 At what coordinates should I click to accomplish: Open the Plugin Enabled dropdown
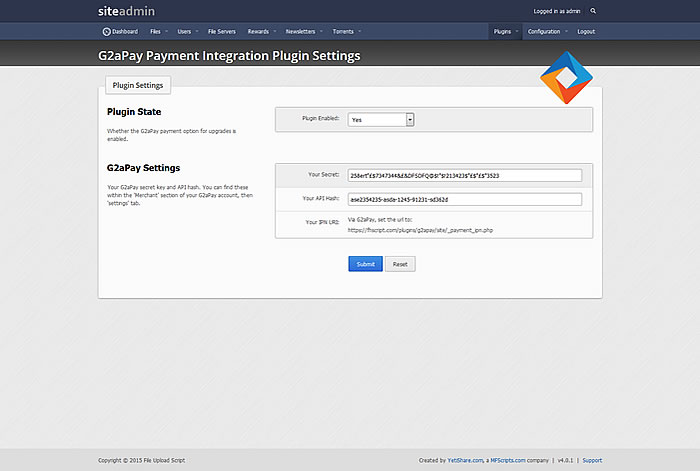click(381, 120)
